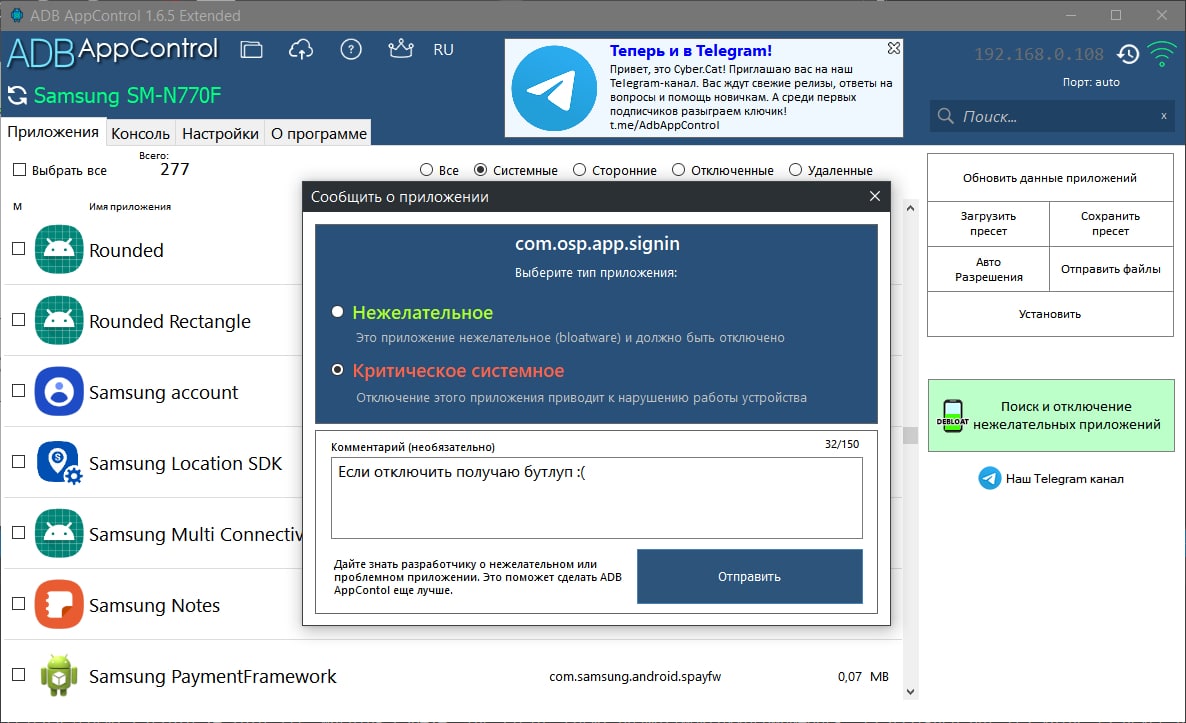Click the search magnifier icon

click(x=945, y=116)
